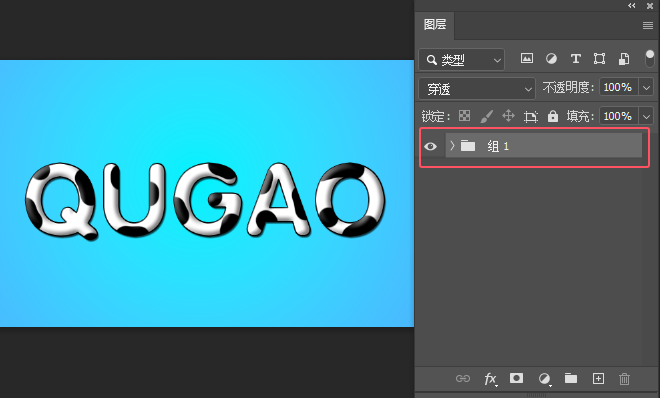Filter layers by pixel image type
The image size is (660, 398).
(x=527, y=58)
